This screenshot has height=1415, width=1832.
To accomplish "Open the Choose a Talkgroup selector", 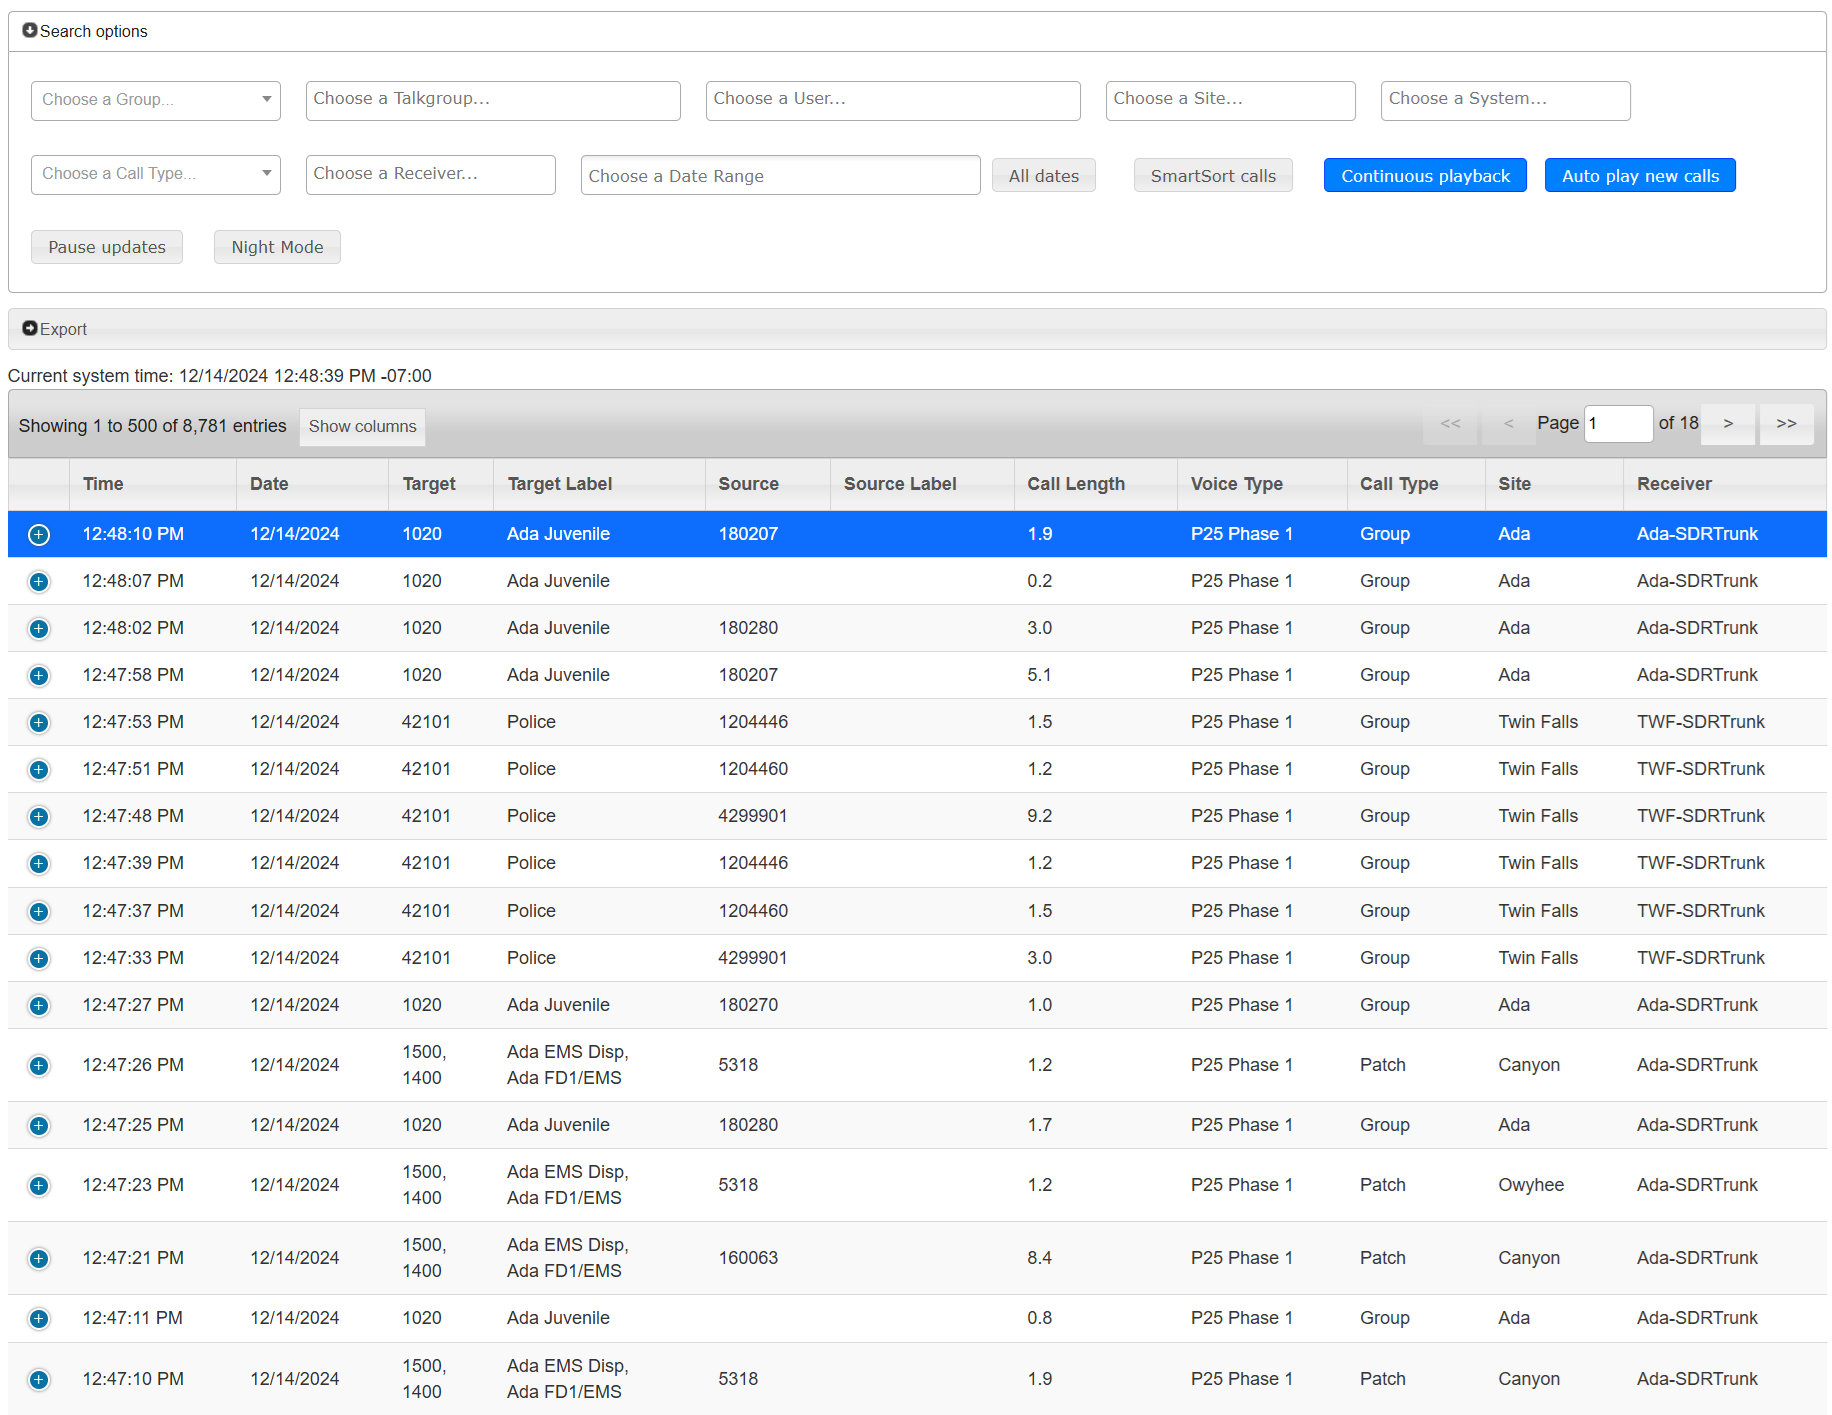I will pos(492,100).
